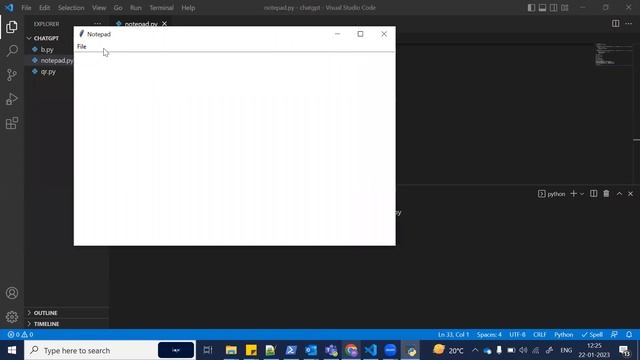The height and width of the screenshot is (360, 640).
Task: Open PowerShell from taskbar
Action: pos(291,350)
